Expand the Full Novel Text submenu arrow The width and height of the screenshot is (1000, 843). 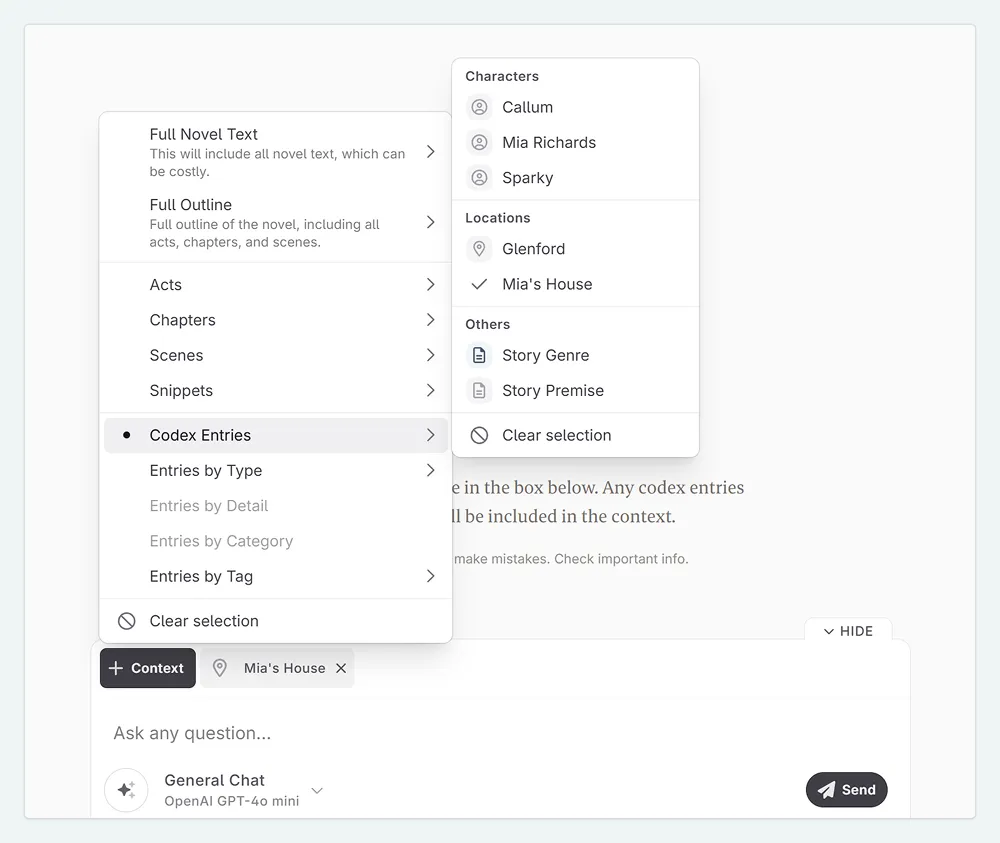point(430,152)
